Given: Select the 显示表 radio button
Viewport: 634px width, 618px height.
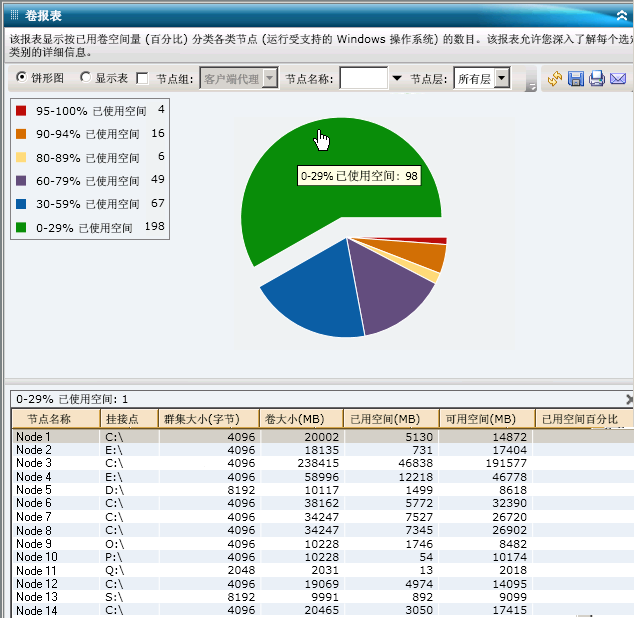Looking at the screenshot, I should point(85,78).
